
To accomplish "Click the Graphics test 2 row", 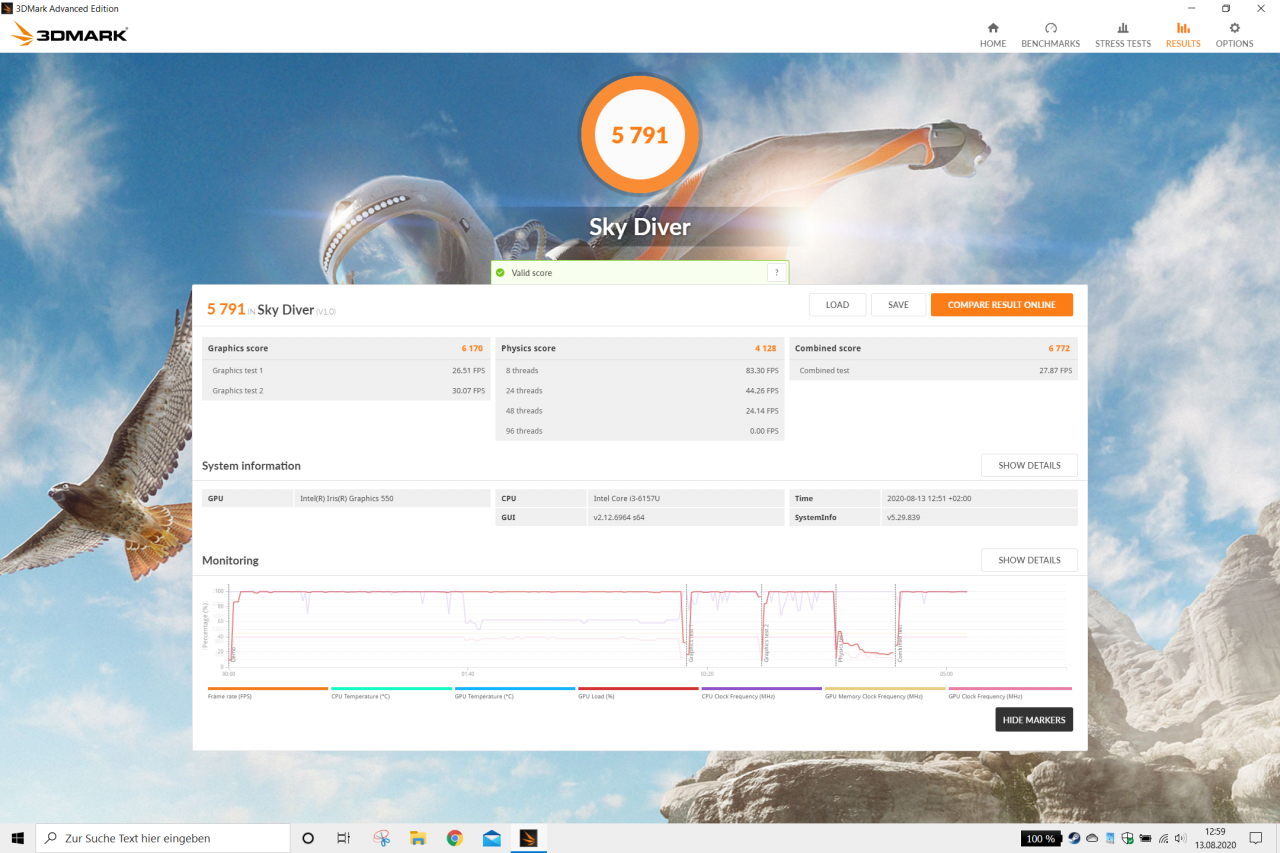I will (346, 391).
